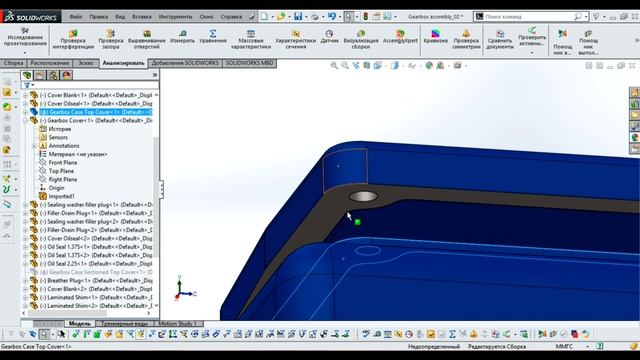
Task: Undo the last action
Action: click(x=332, y=16)
